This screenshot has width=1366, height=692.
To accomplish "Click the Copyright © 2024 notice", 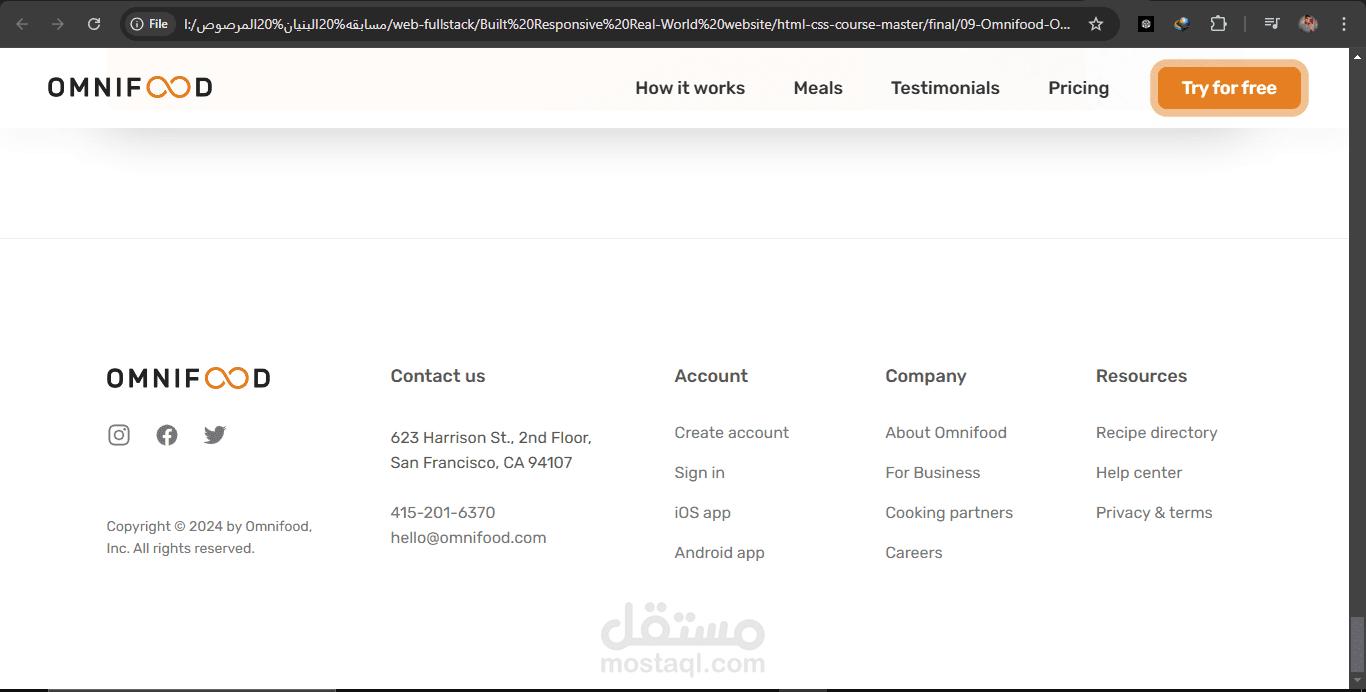I will click(x=209, y=537).
